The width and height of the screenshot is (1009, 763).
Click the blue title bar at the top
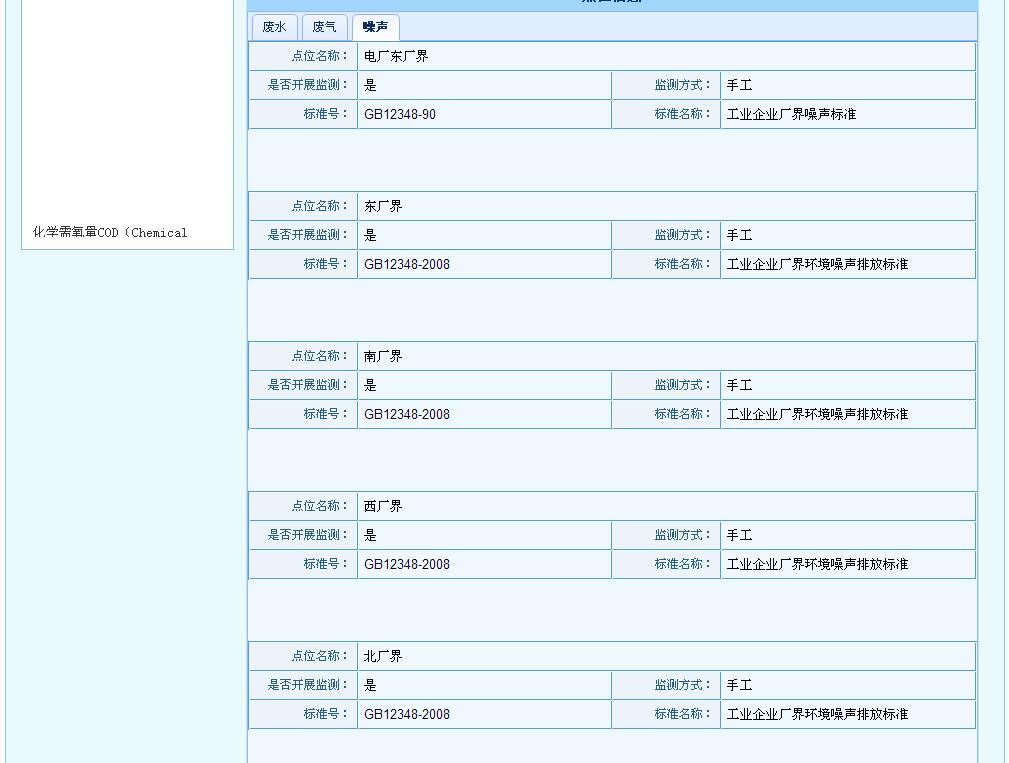point(611,3)
